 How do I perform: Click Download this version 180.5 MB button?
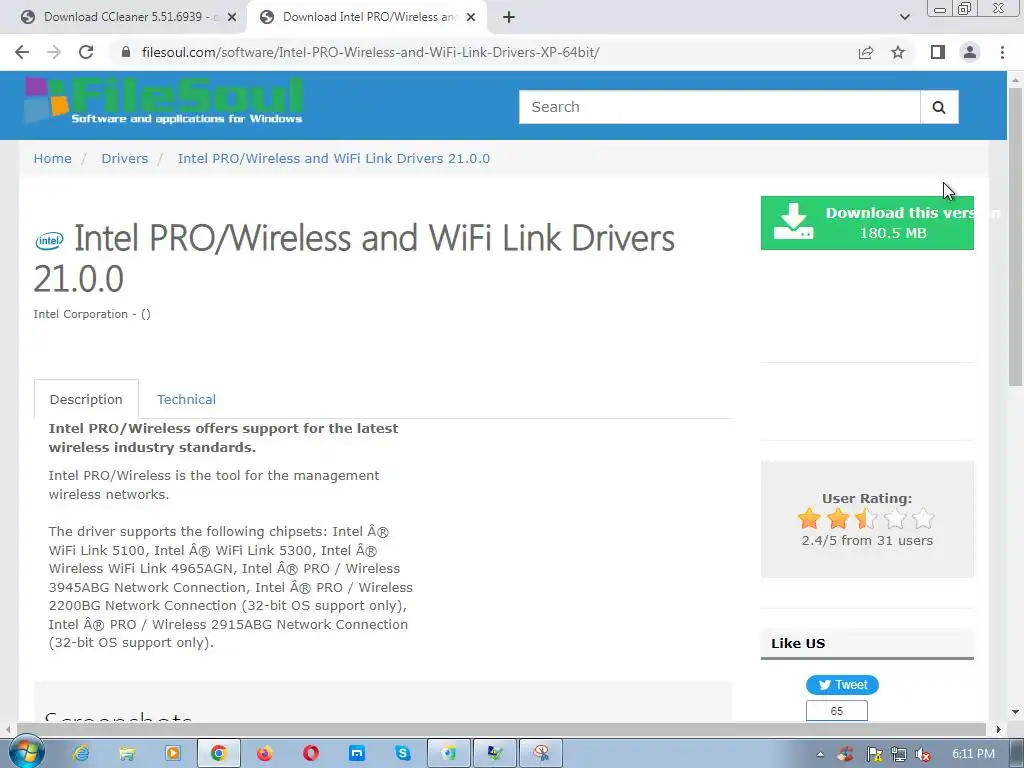pos(867,223)
